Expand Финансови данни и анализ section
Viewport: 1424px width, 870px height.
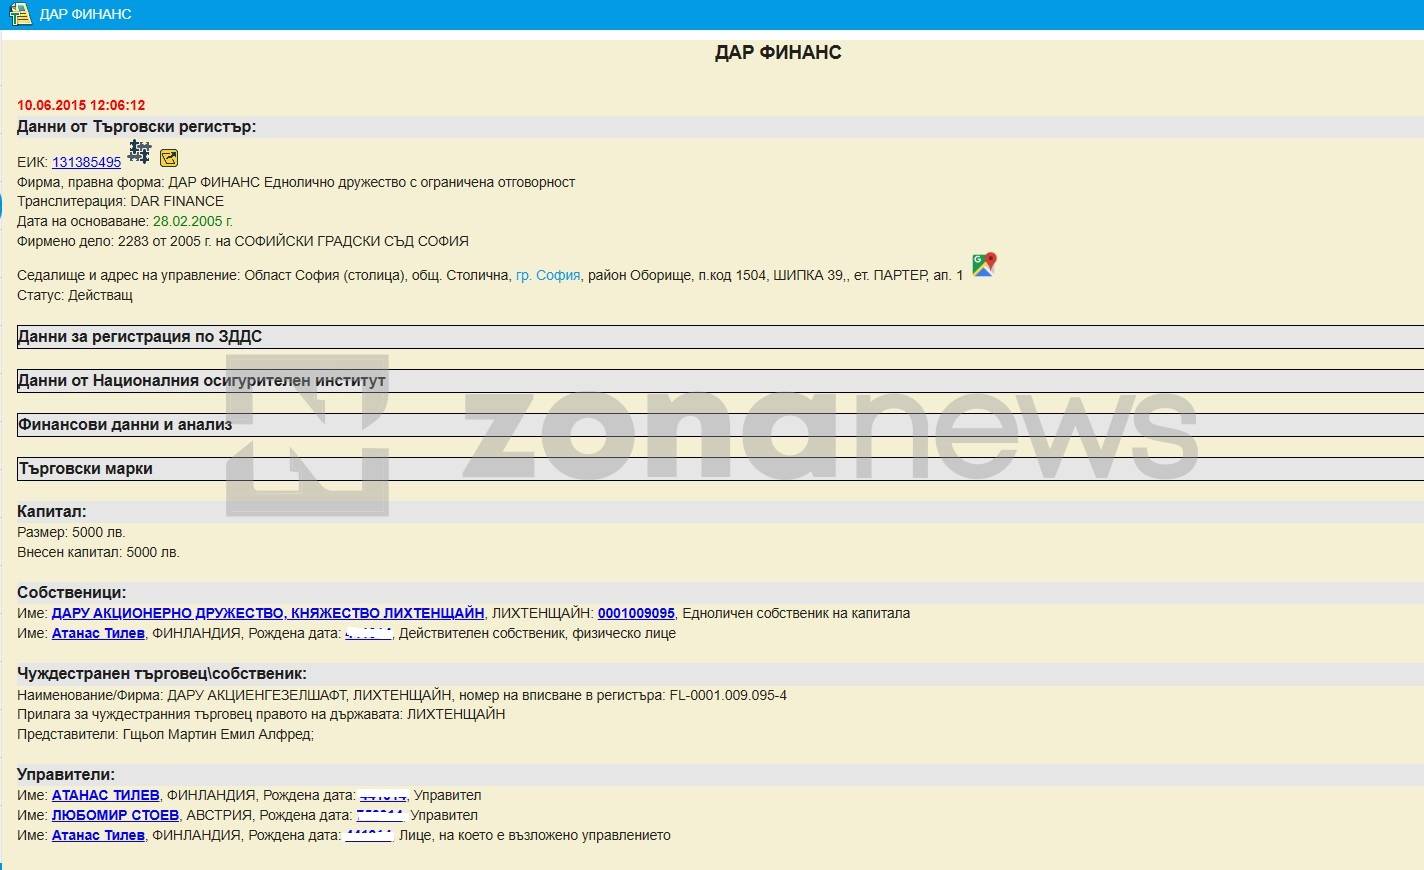(125, 425)
